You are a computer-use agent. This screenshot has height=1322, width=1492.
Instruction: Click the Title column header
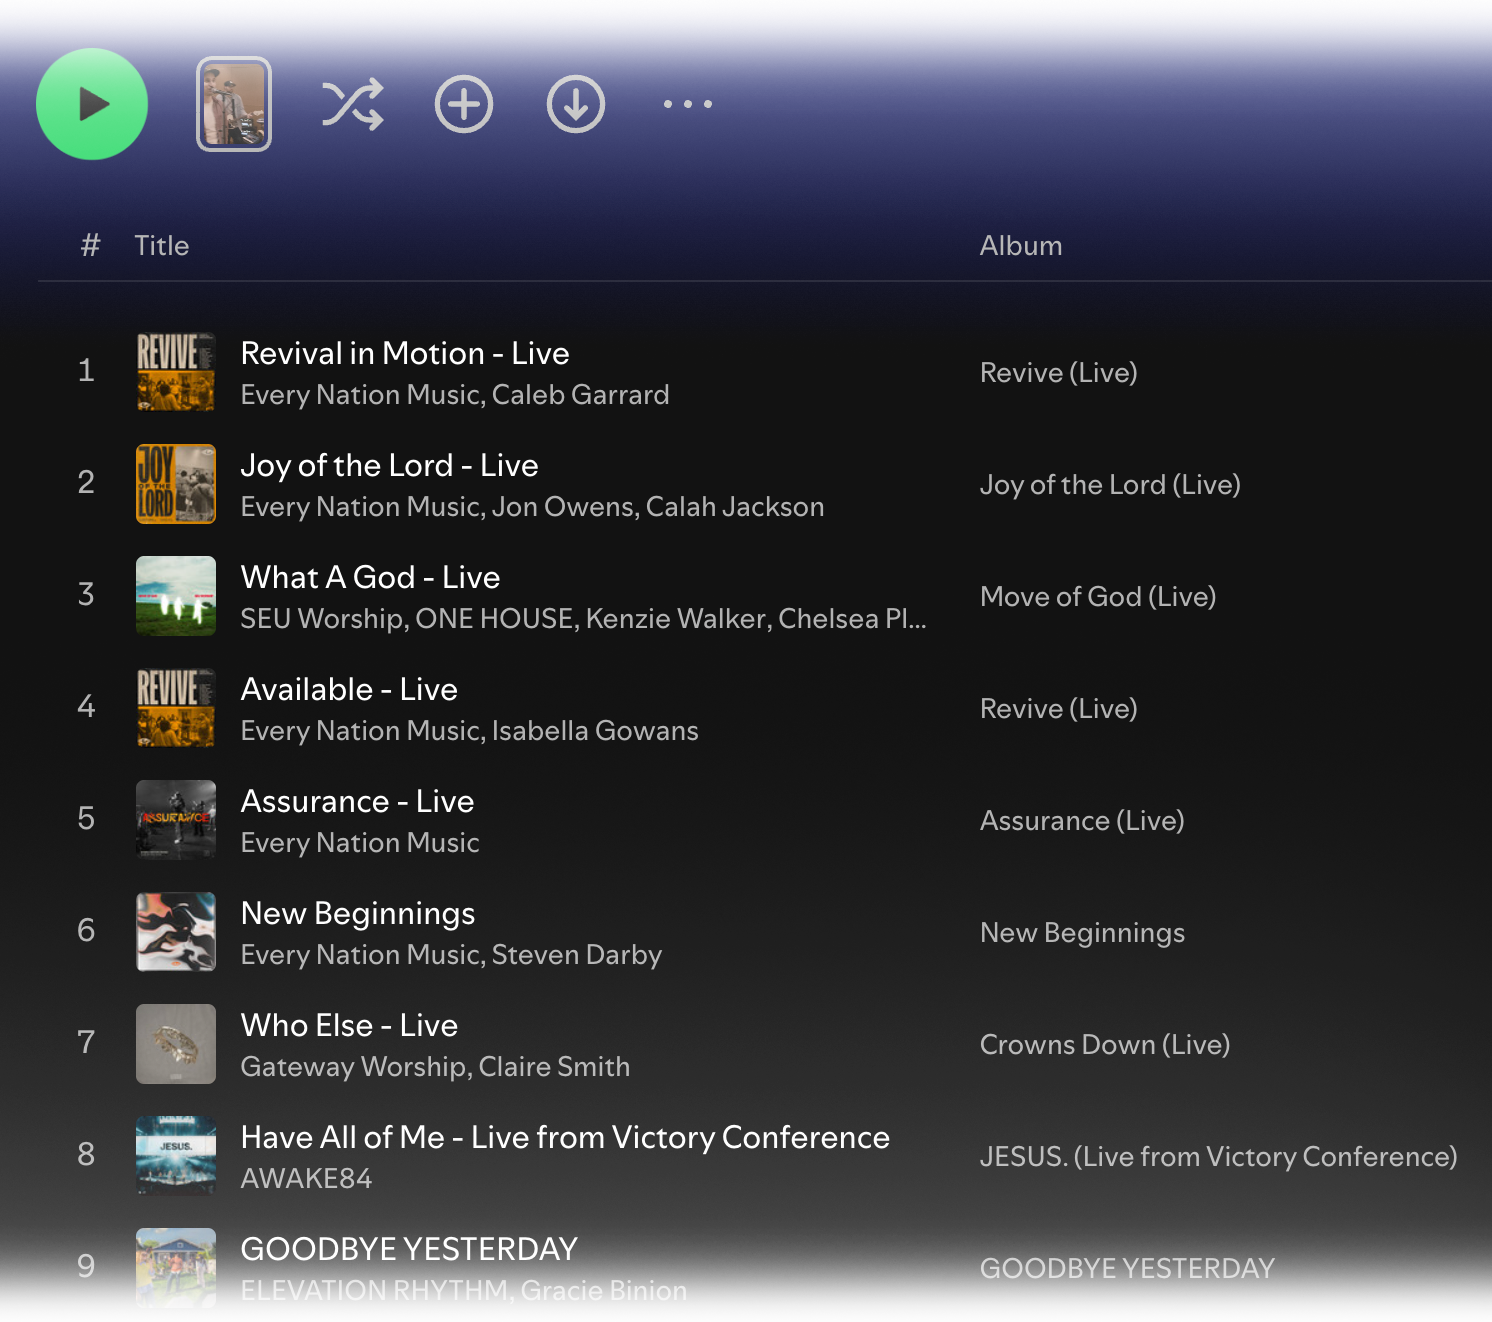click(x=162, y=246)
